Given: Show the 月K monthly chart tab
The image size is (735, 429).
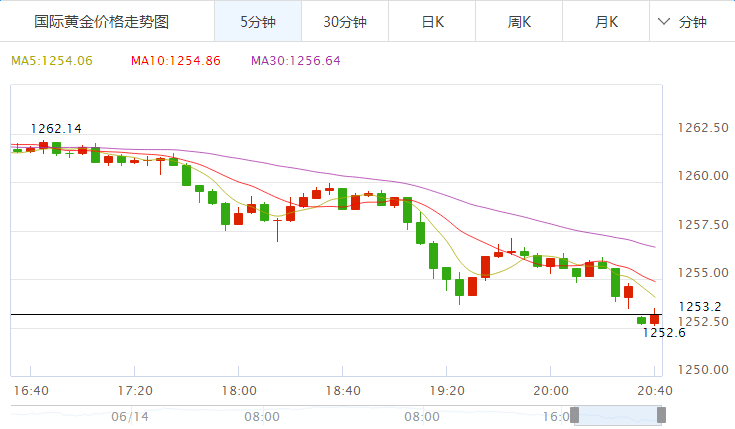Looking at the screenshot, I should [x=605, y=22].
